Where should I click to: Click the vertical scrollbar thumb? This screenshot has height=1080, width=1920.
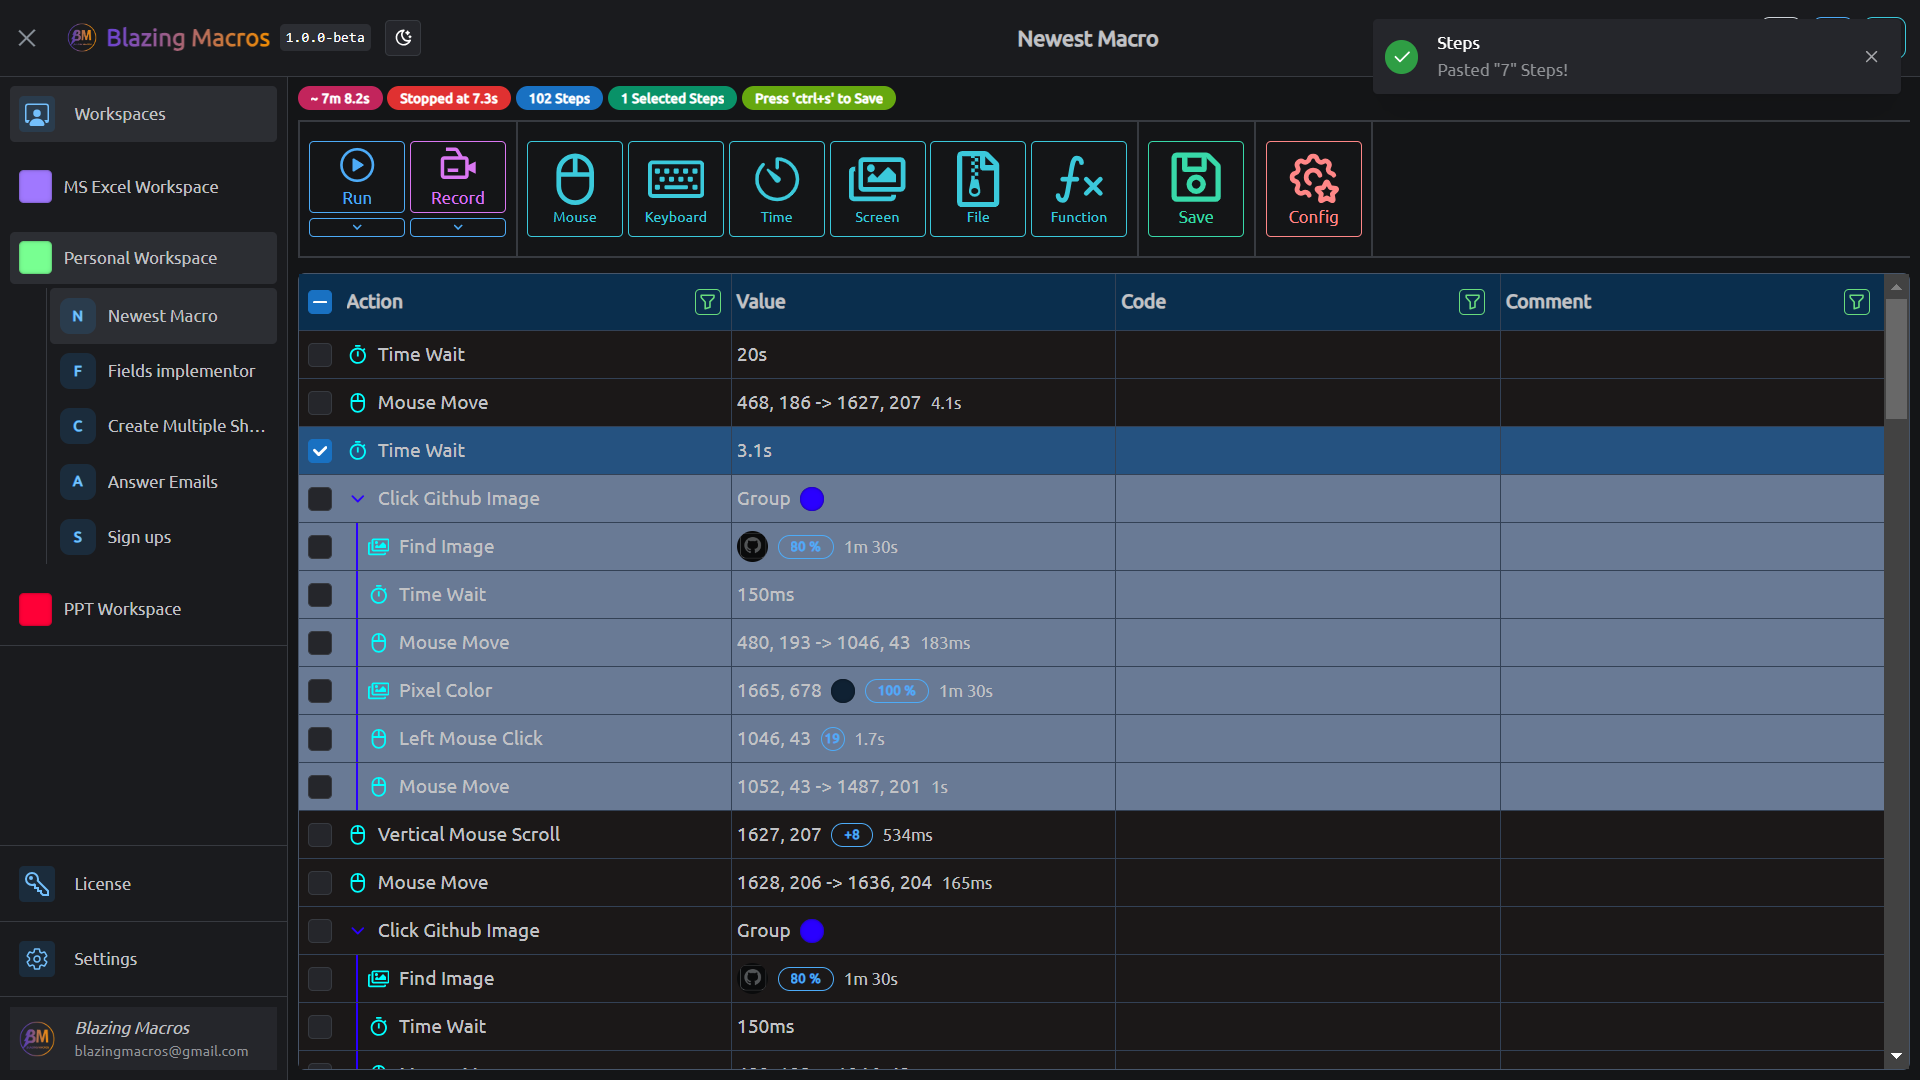(1896, 359)
